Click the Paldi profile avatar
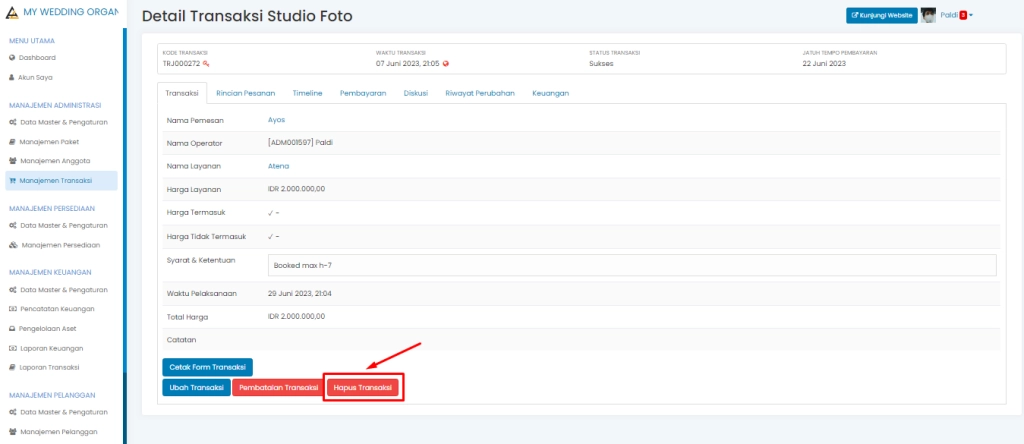 click(928, 16)
